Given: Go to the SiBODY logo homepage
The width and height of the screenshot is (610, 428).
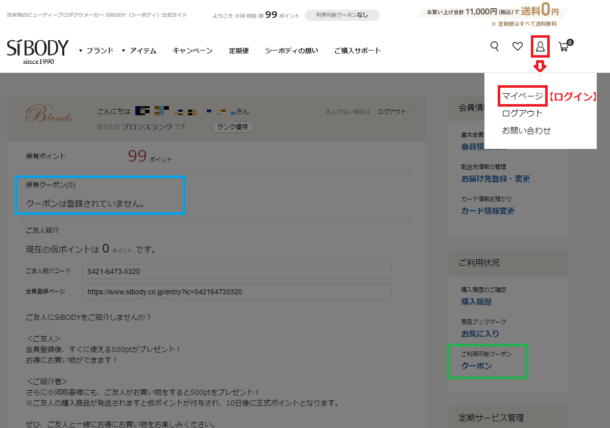Looking at the screenshot, I should pos(38,51).
